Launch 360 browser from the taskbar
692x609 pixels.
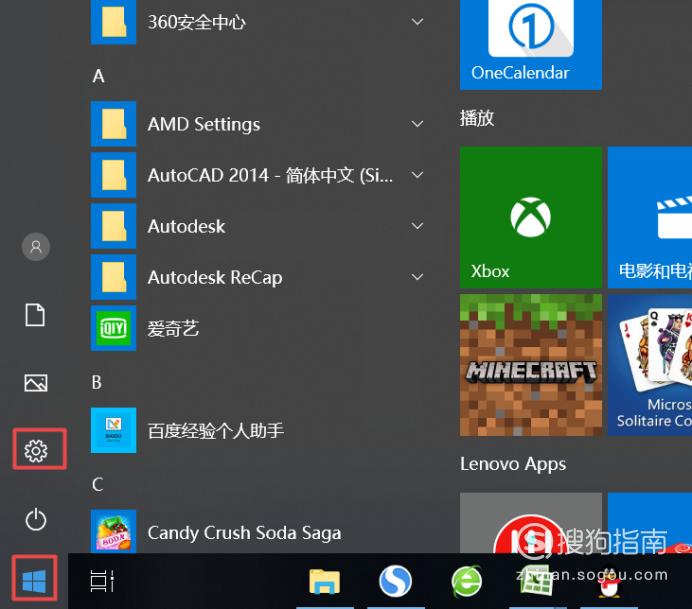pyautogui.click(x=466, y=581)
